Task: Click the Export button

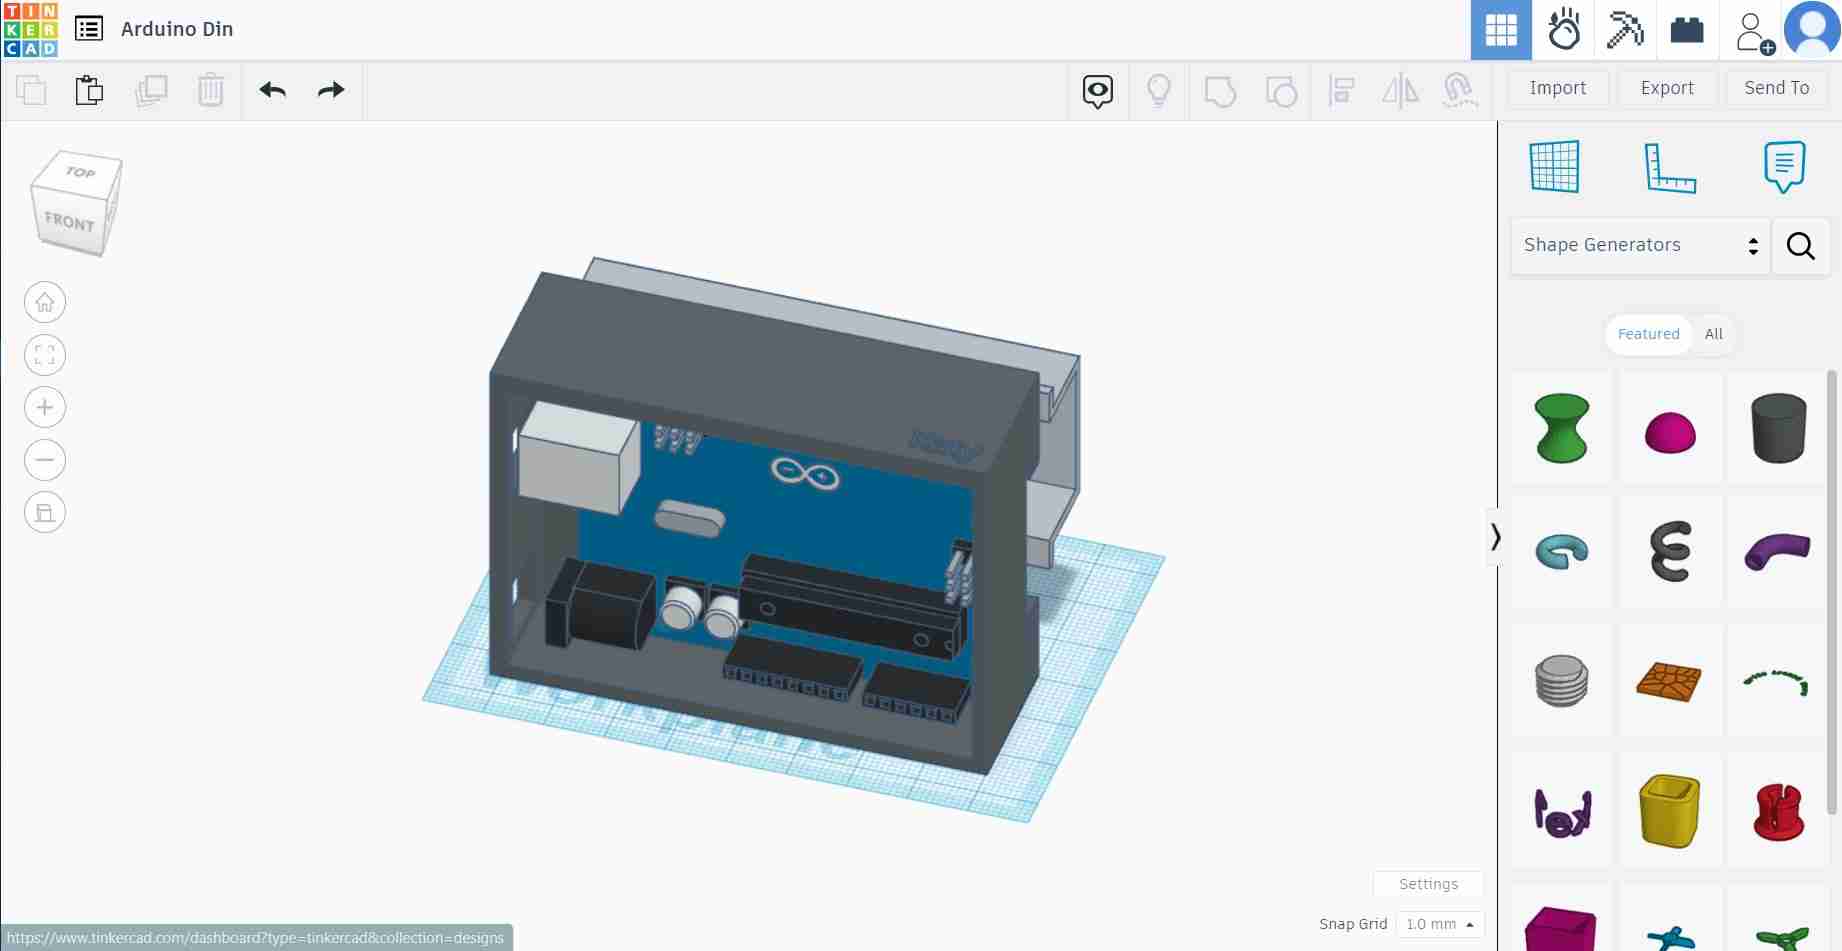Action: 1666,88
